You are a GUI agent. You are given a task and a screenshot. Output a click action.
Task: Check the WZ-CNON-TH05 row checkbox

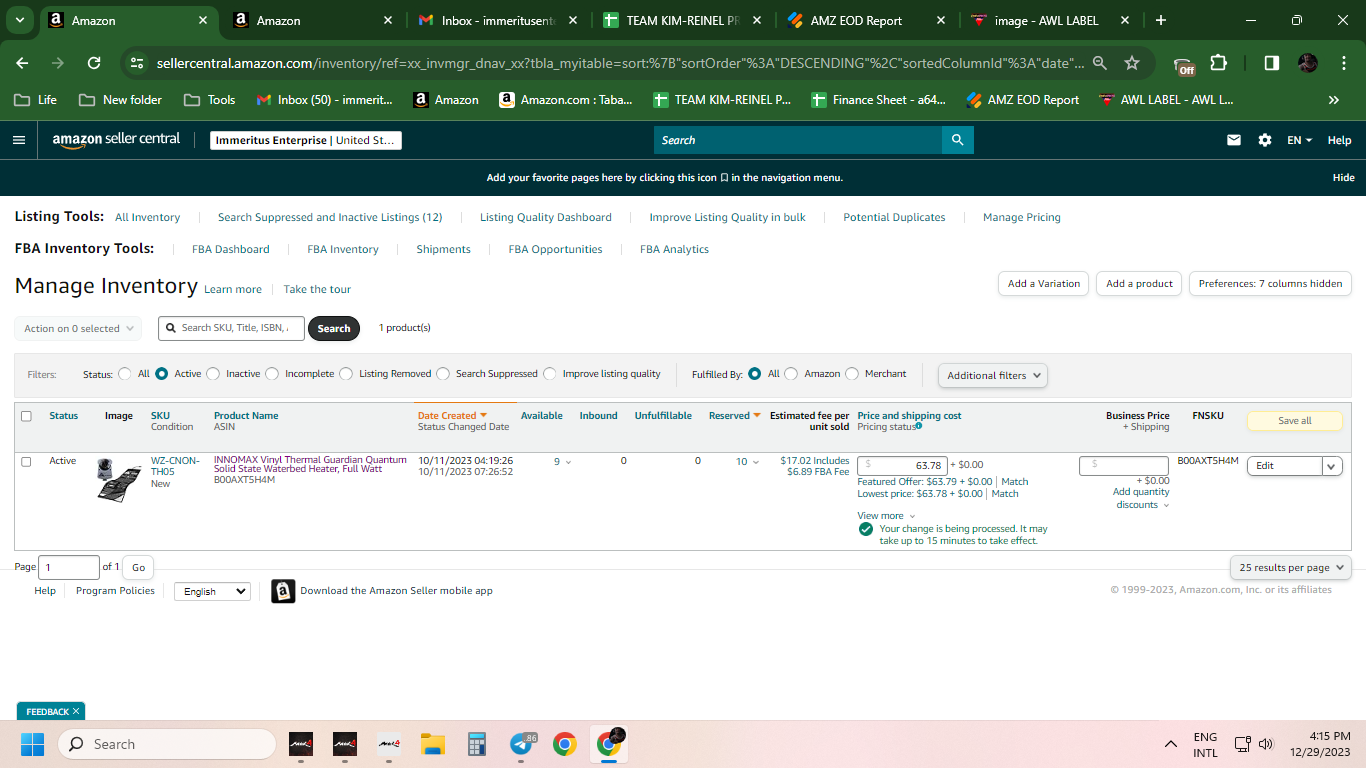coord(26,462)
